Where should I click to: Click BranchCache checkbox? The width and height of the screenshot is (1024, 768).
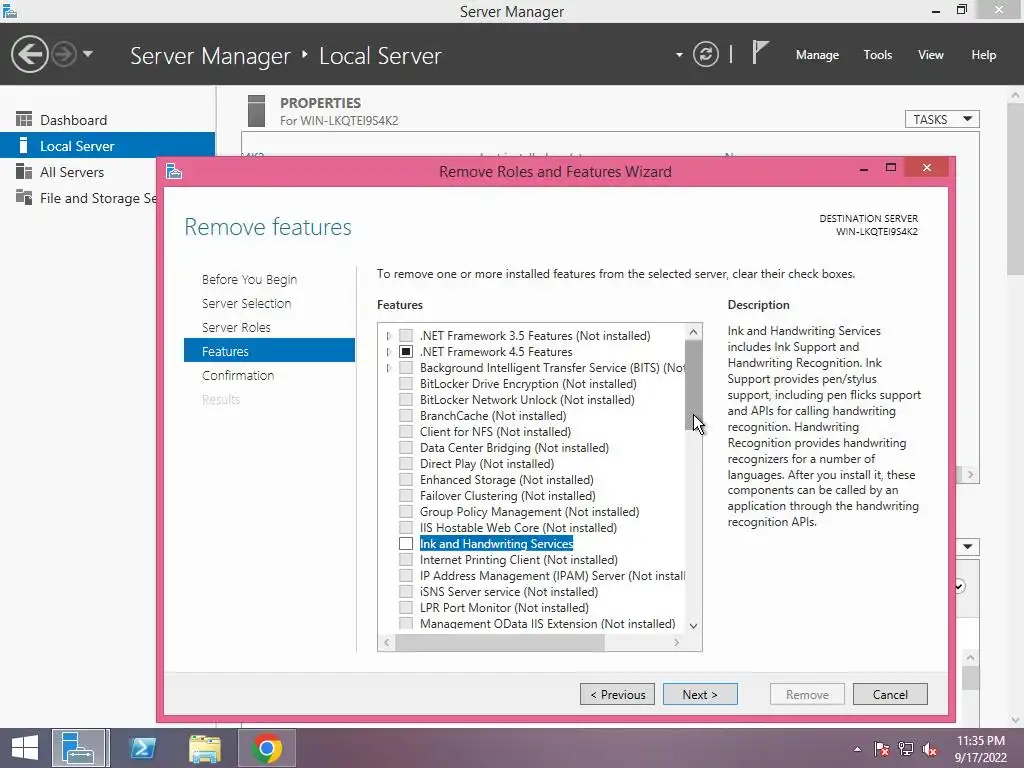pyautogui.click(x=406, y=416)
